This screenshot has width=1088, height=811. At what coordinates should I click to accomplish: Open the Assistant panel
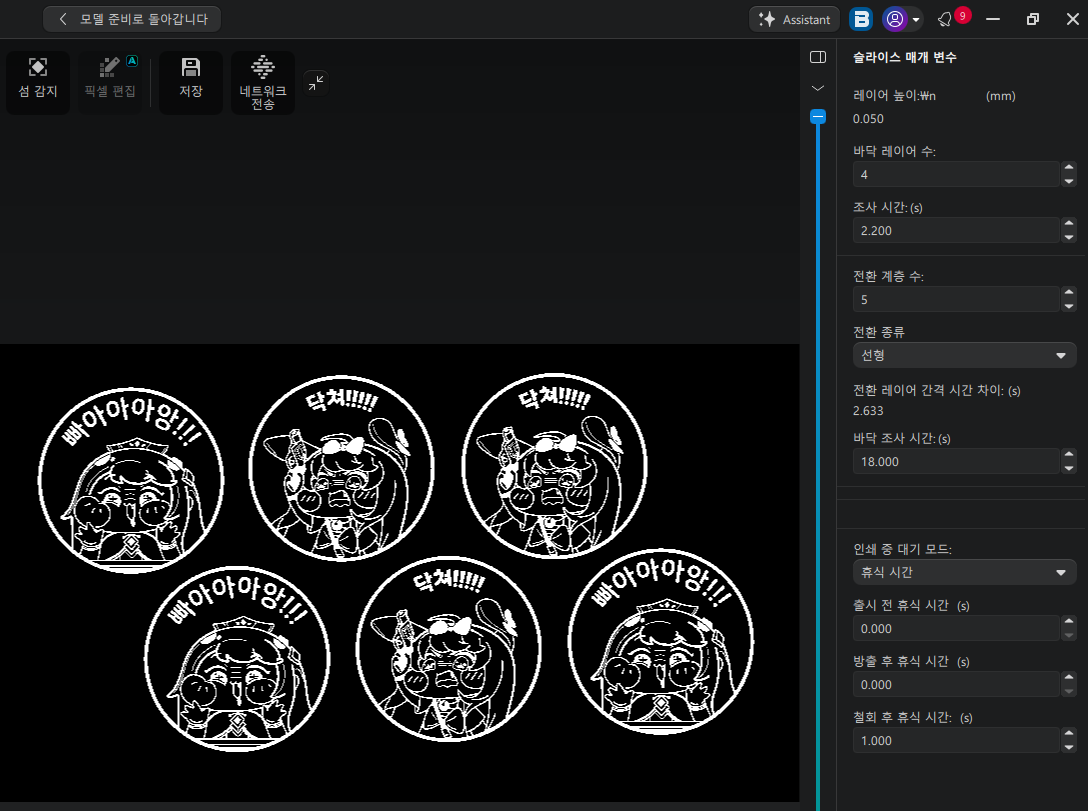794,19
